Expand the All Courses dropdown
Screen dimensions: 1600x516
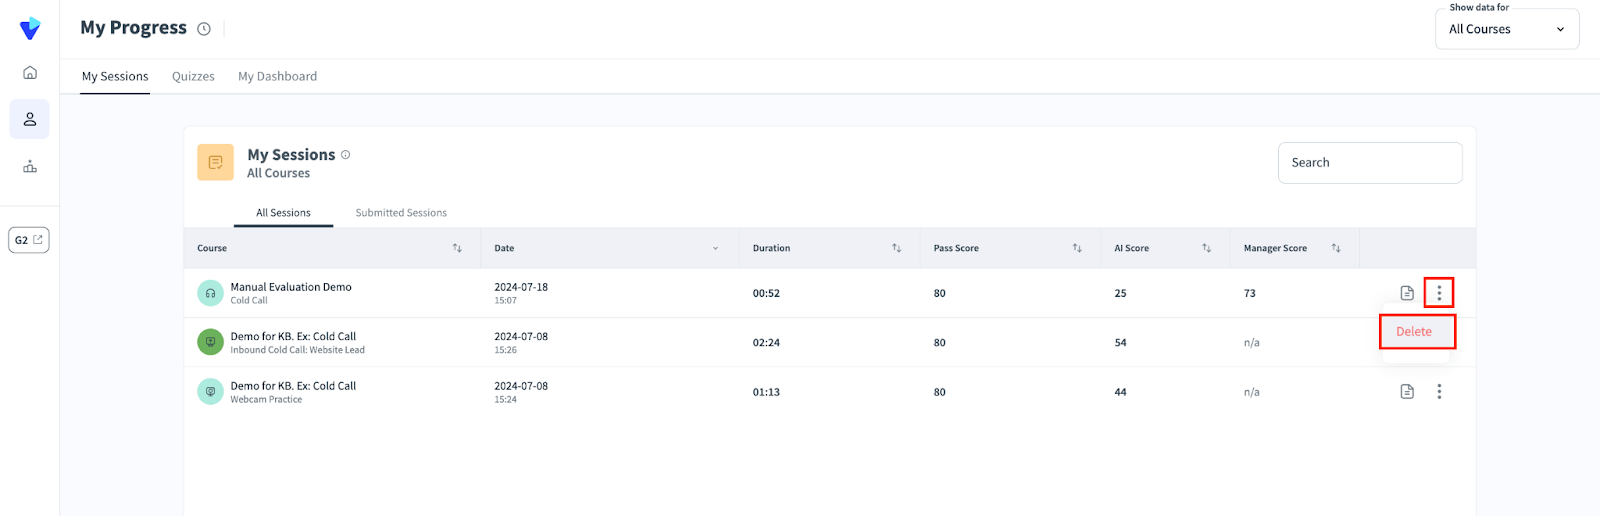coord(1506,29)
